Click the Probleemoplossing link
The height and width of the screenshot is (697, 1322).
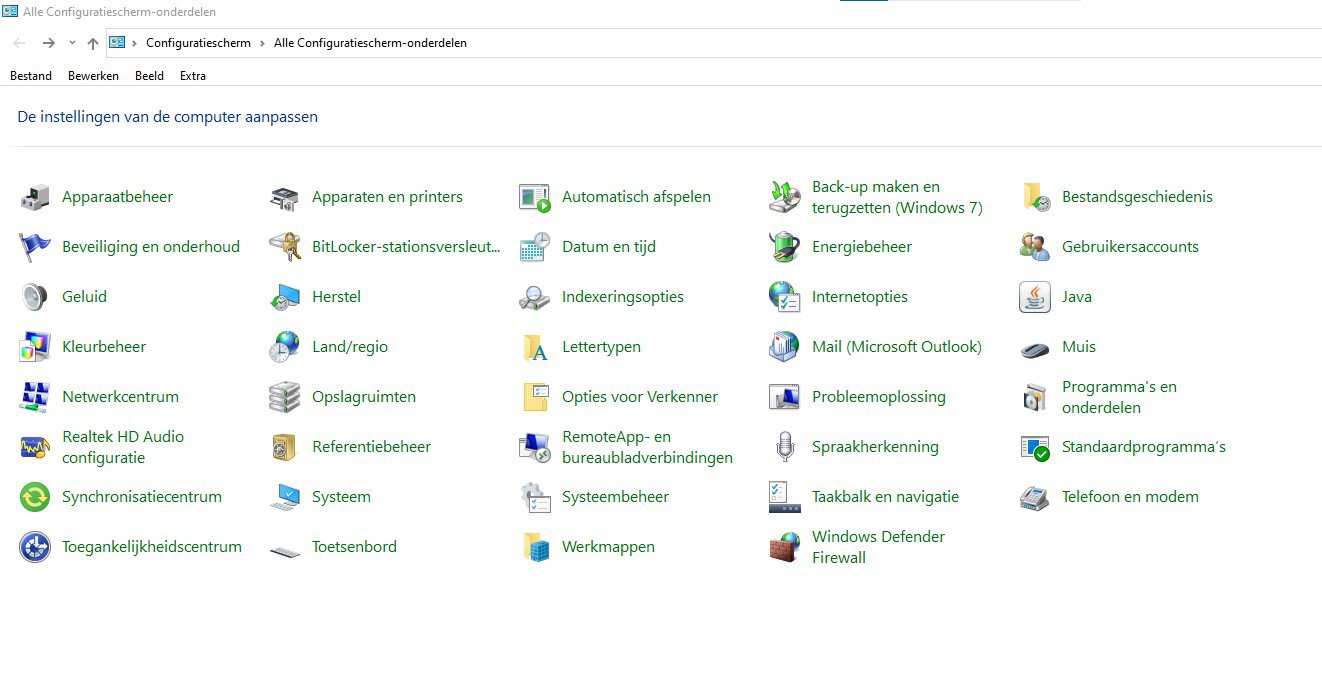(879, 397)
